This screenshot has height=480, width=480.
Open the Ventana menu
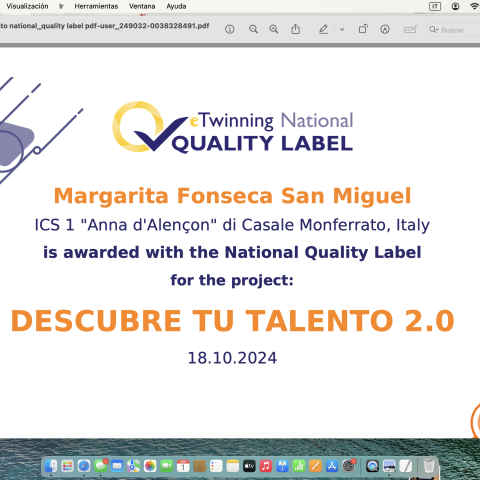pyautogui.click(x=142, y=6)
